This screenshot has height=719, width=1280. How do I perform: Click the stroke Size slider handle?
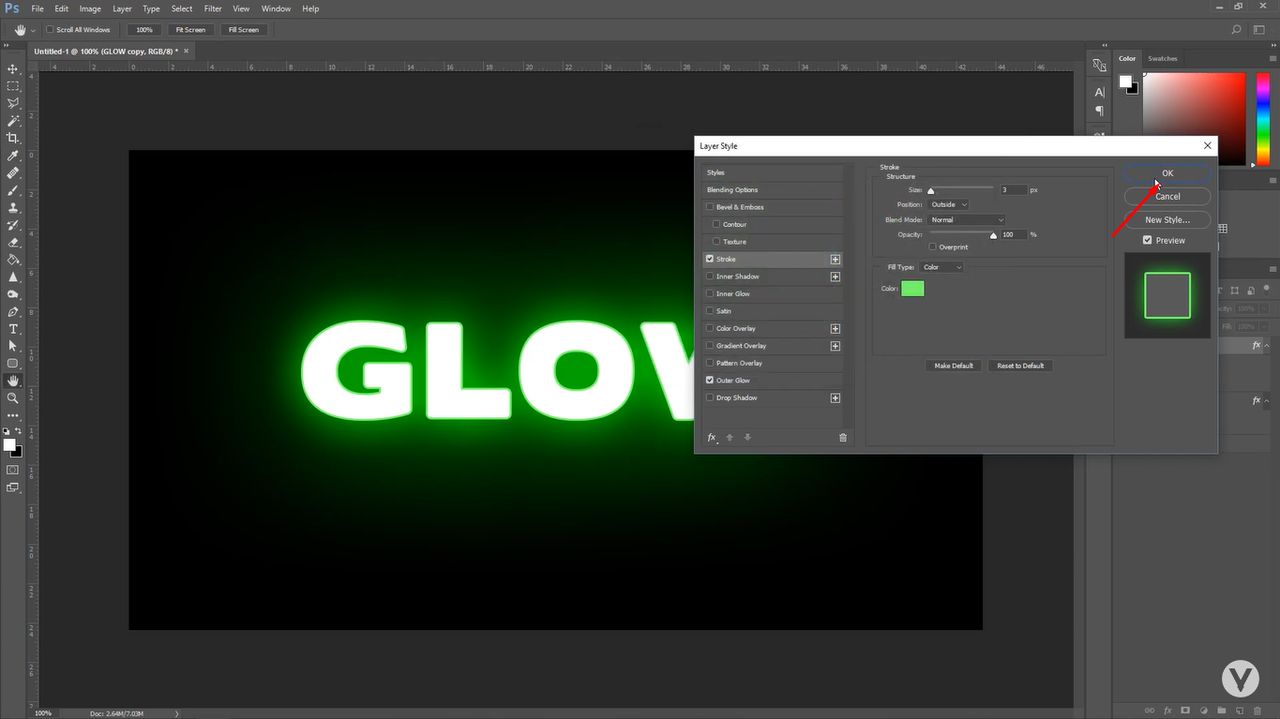click(x=930, y=191)
